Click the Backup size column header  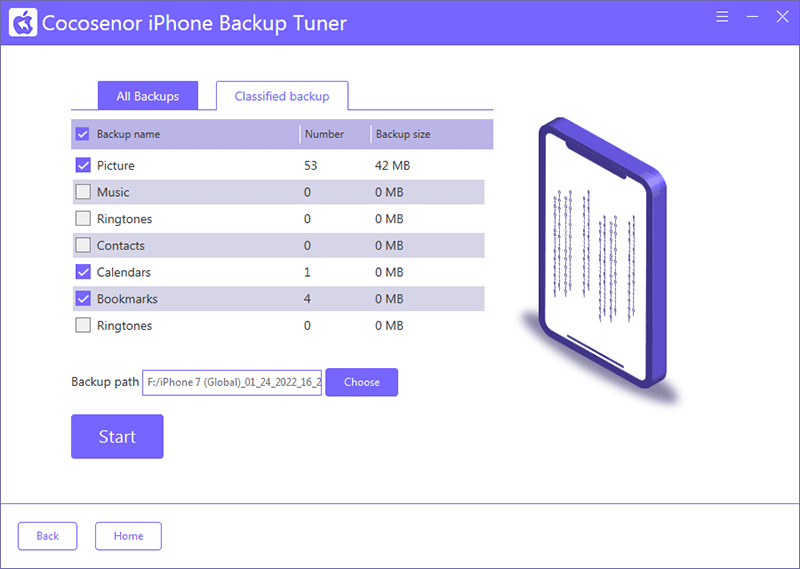pyautogui.click(x=403, y=134)
